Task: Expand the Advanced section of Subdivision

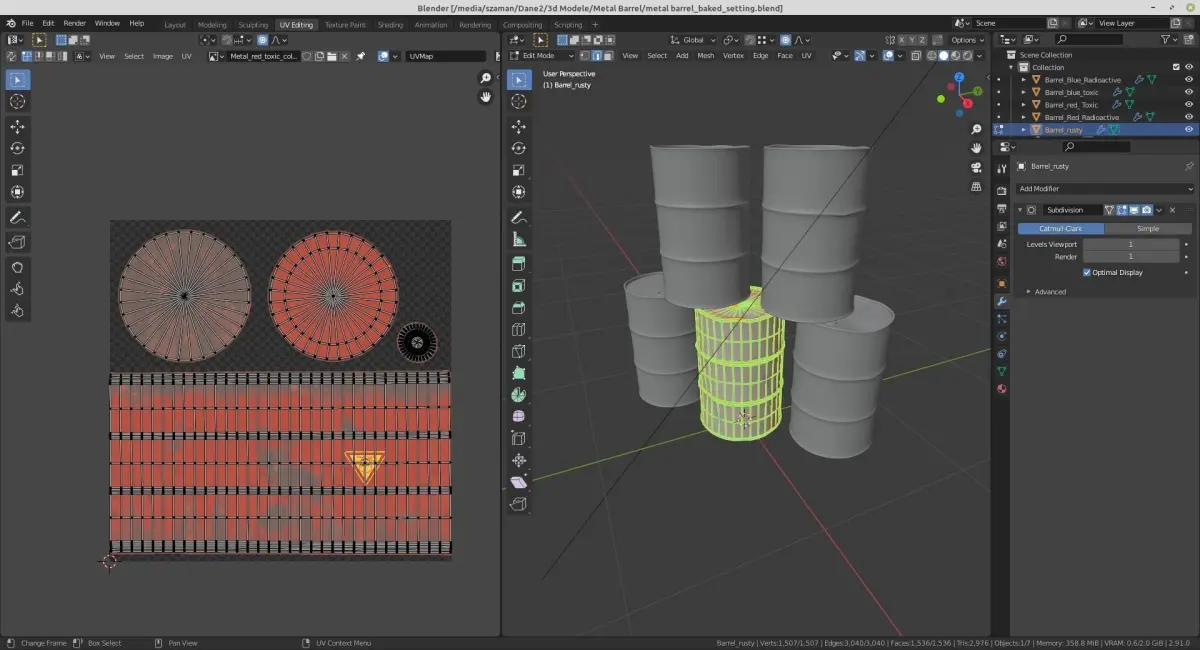Action: tap(1049, 292)
